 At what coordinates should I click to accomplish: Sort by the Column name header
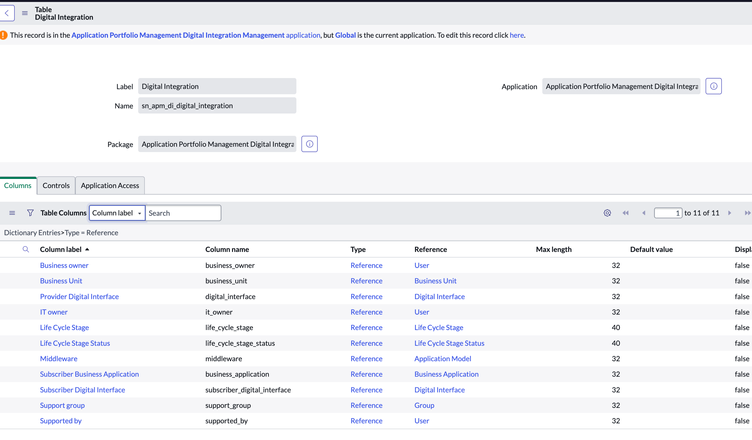click(227, 250)
